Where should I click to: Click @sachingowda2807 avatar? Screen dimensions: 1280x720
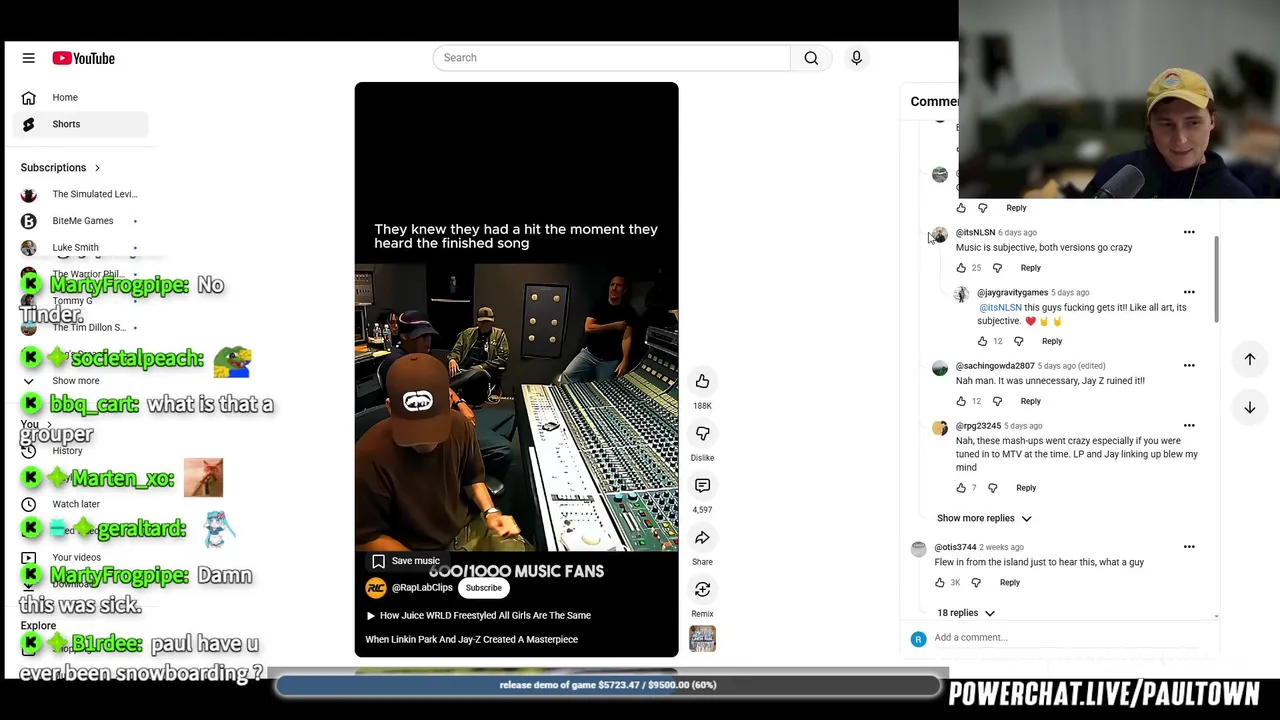(940, 368)
